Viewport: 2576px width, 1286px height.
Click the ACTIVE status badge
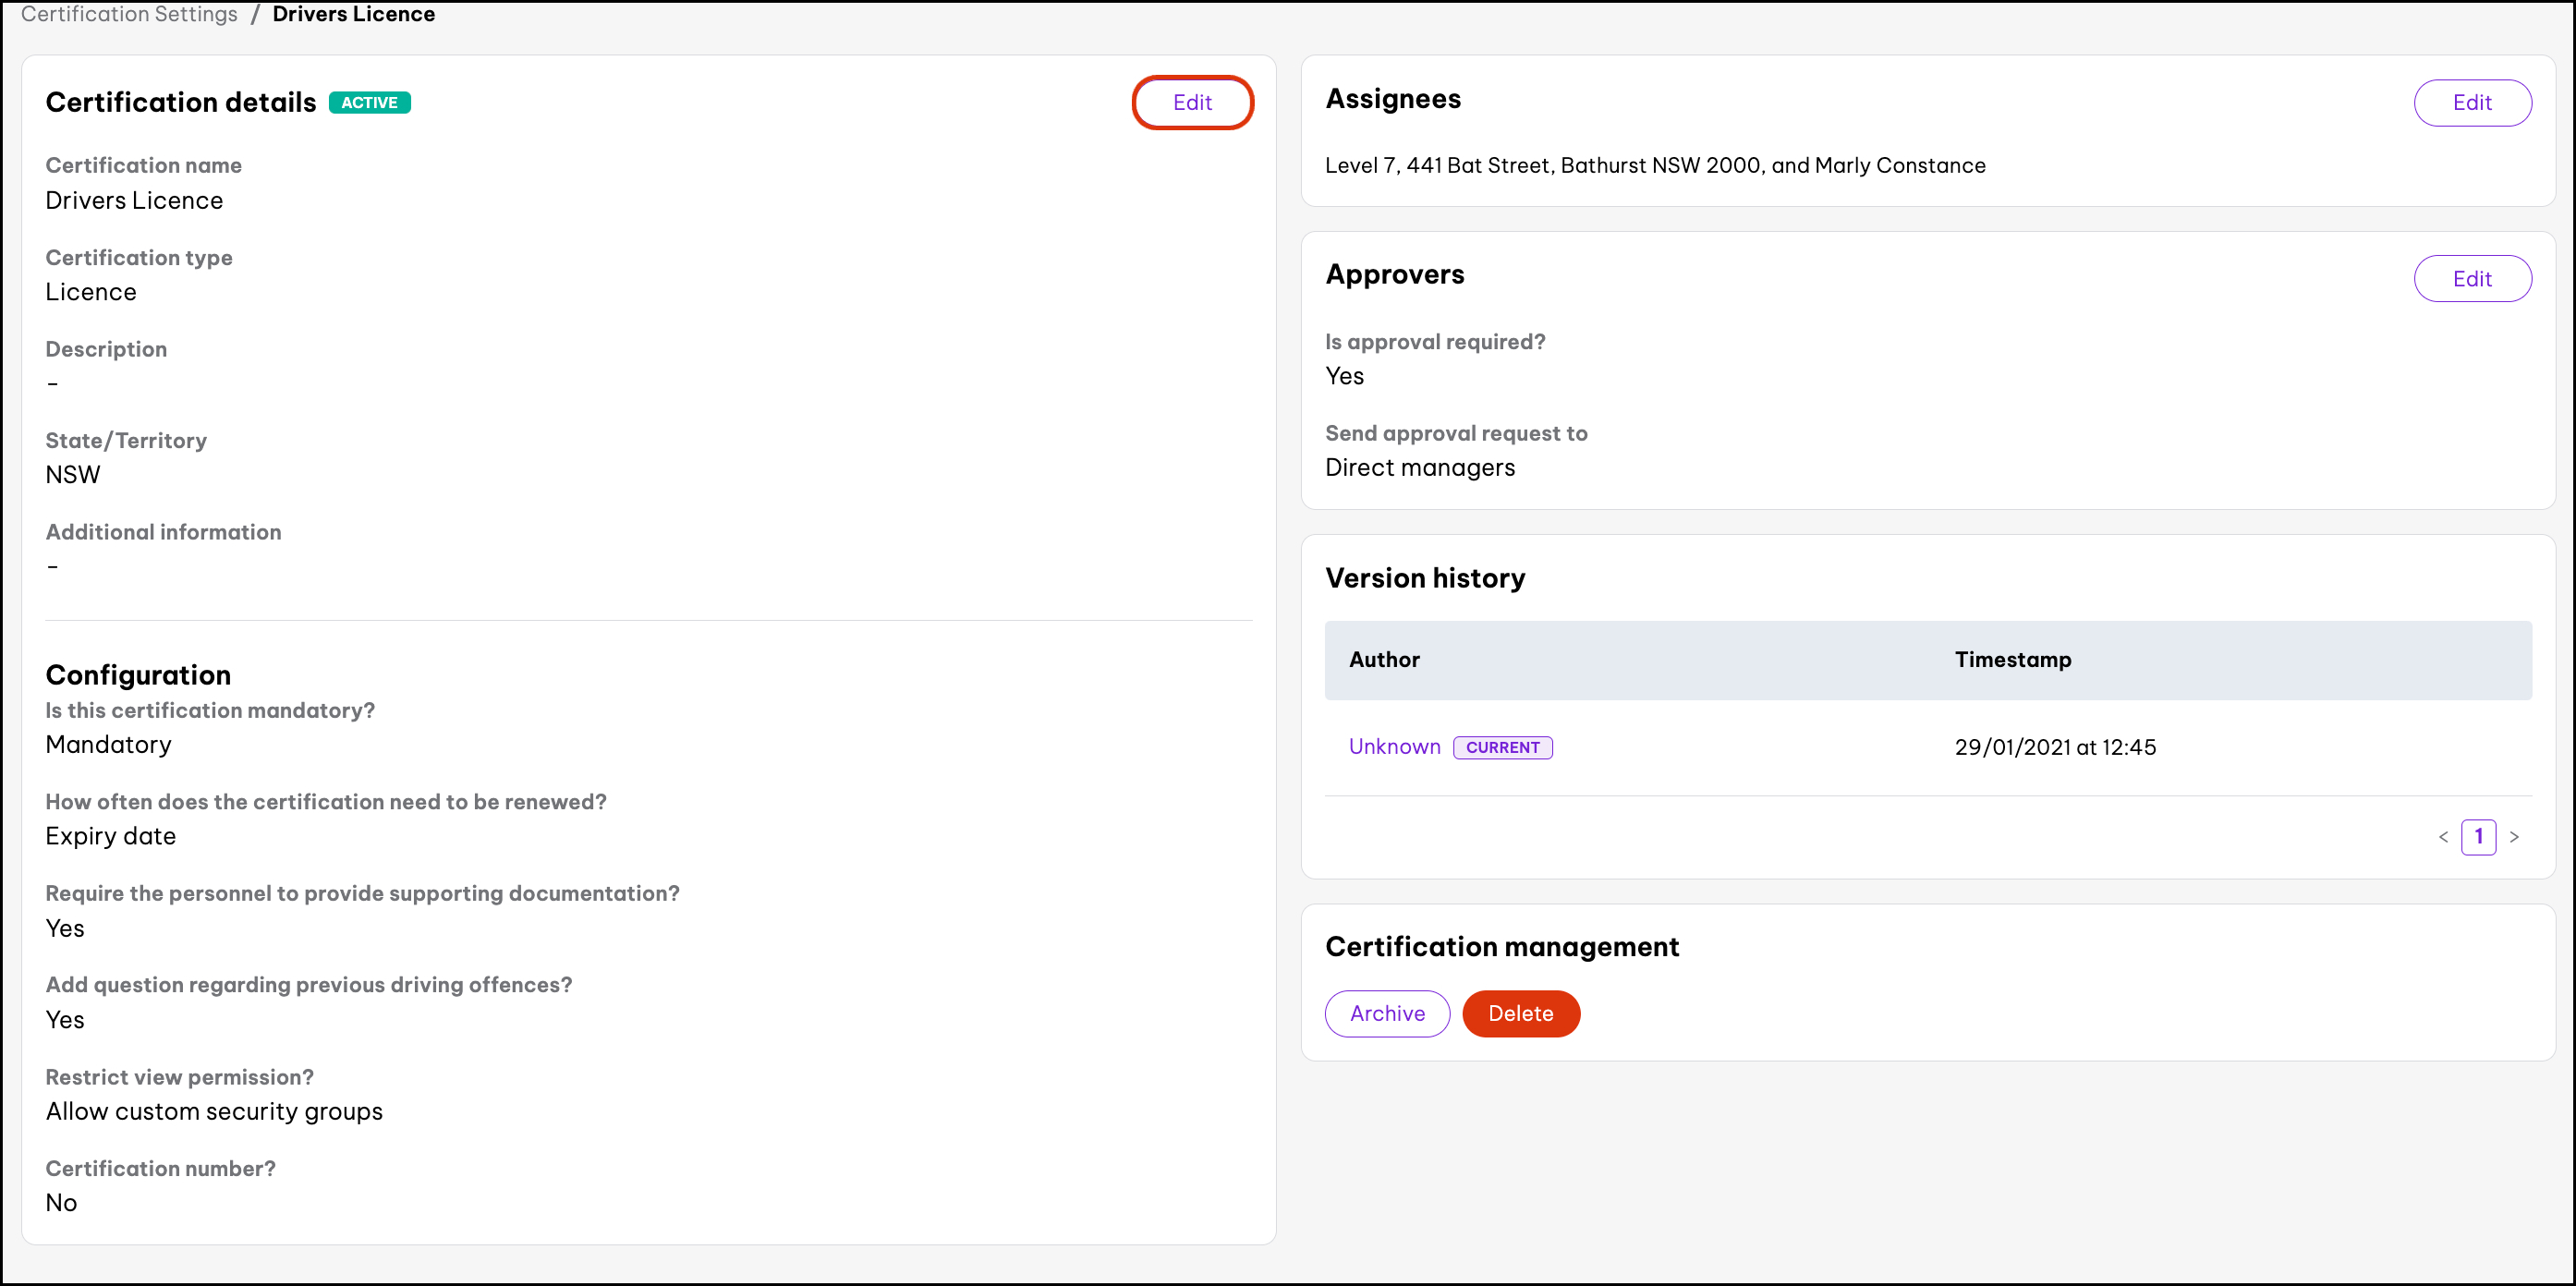[369, 103]
